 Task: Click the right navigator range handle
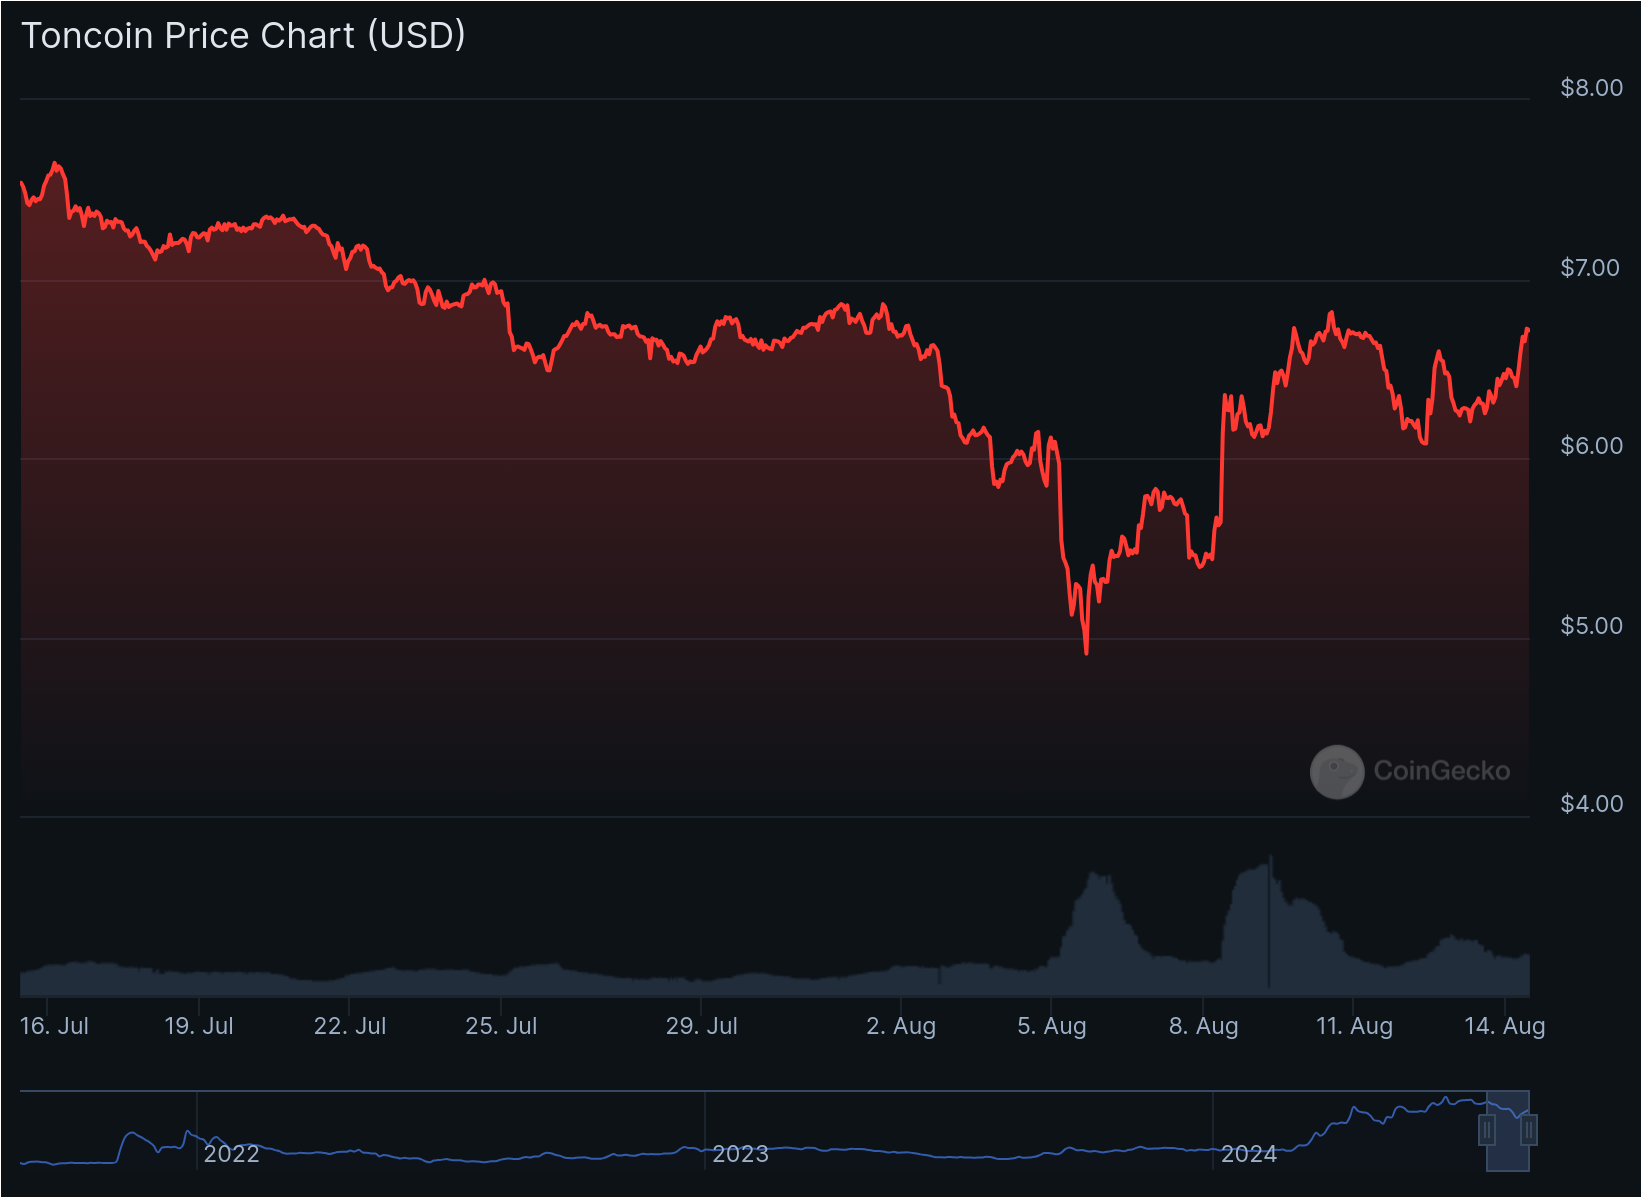pyautogui.click(x=1528, y=1130)
